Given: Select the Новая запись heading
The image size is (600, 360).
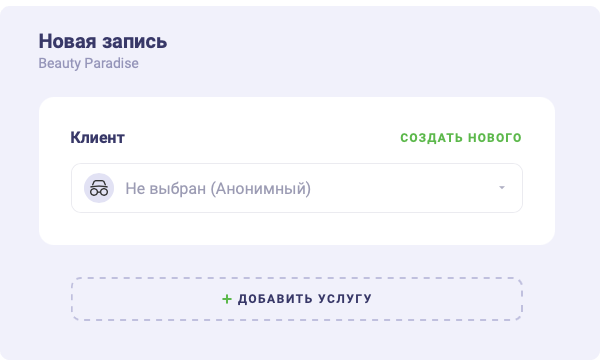Looking at the screenshot, I should point(103,41).
